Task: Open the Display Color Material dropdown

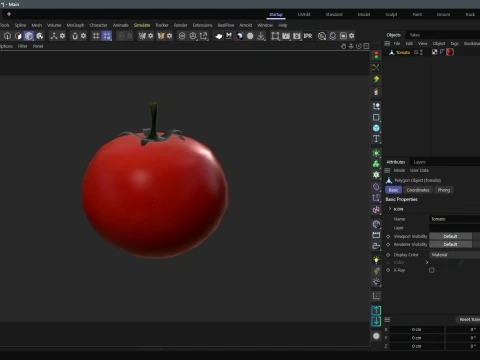Action: pyautogui.click(x=455, y=255)
